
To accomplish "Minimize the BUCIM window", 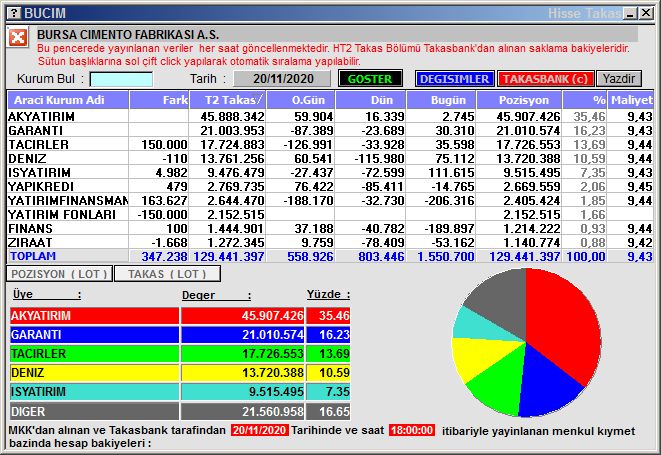I will click(631, 13).
